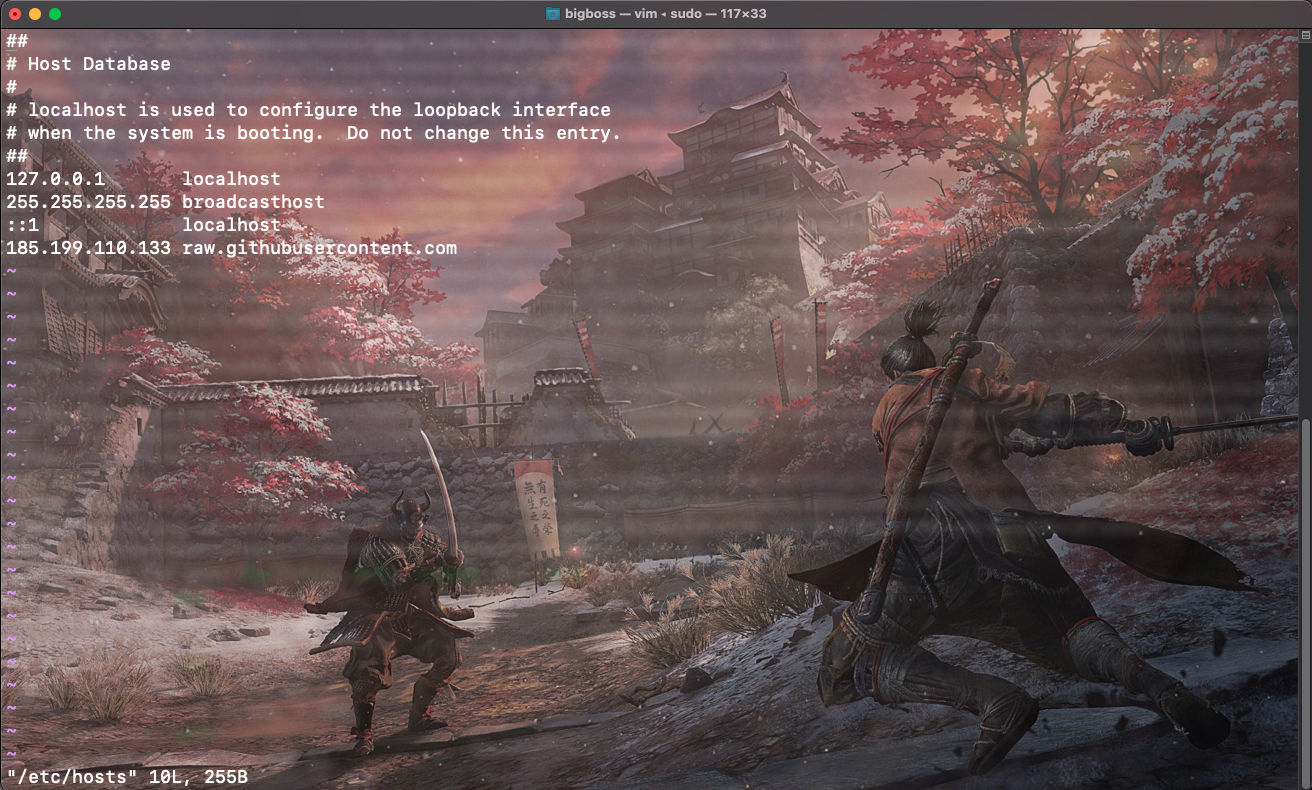Click 'localhost' on the 127.0.0.1 line
The height and width of the screenshot is (790, 1312).
click(x=231, y=179)
